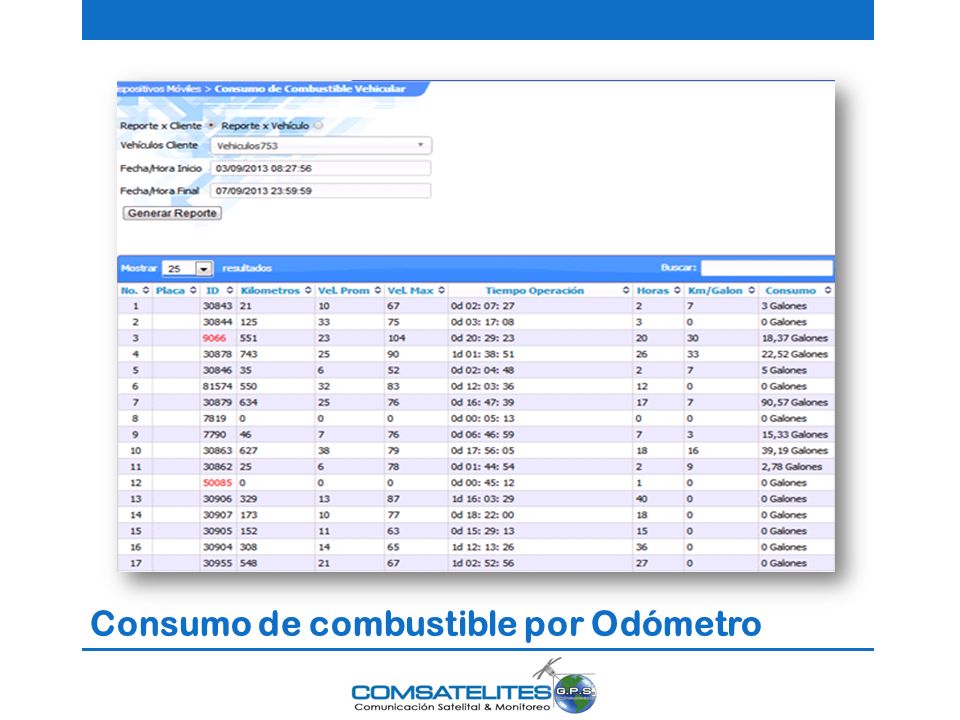
Task: Open the Vehículos Cliente dropdown
Action: [321, 146]
